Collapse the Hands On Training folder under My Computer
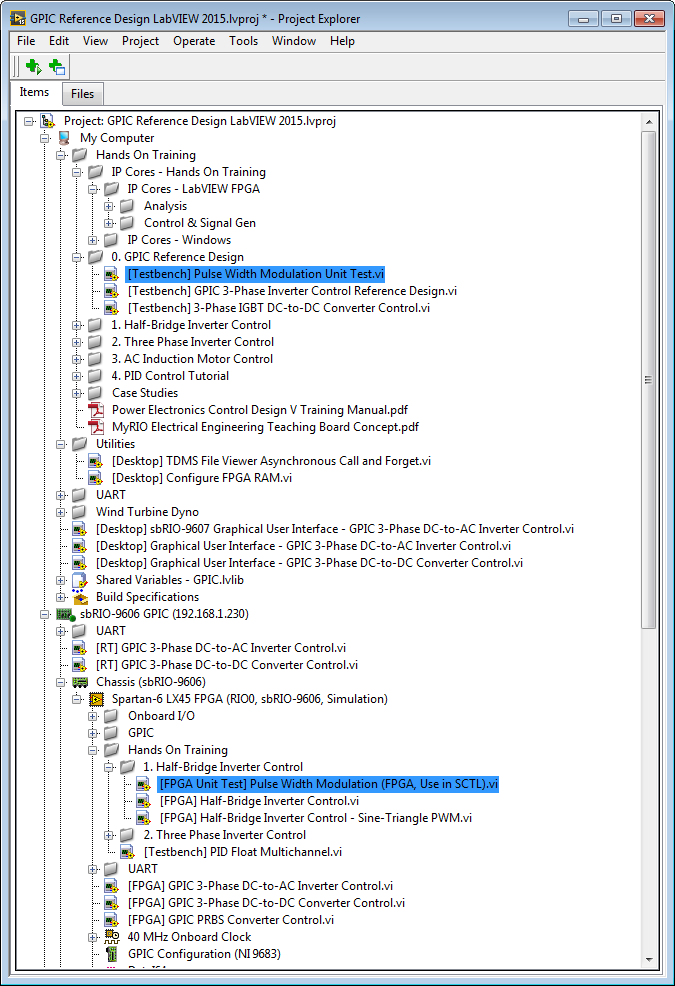Viewport: 675px width, 986px height. pyautogui.click(x=61, y=155)
